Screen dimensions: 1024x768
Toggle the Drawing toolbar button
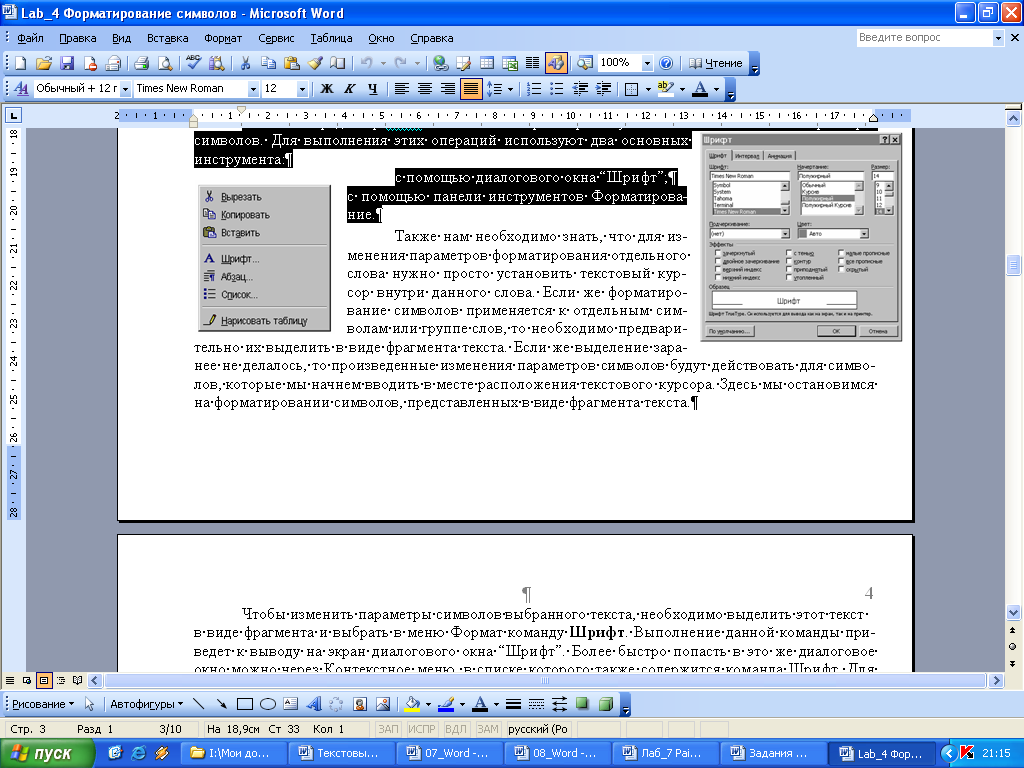(556, 63)
